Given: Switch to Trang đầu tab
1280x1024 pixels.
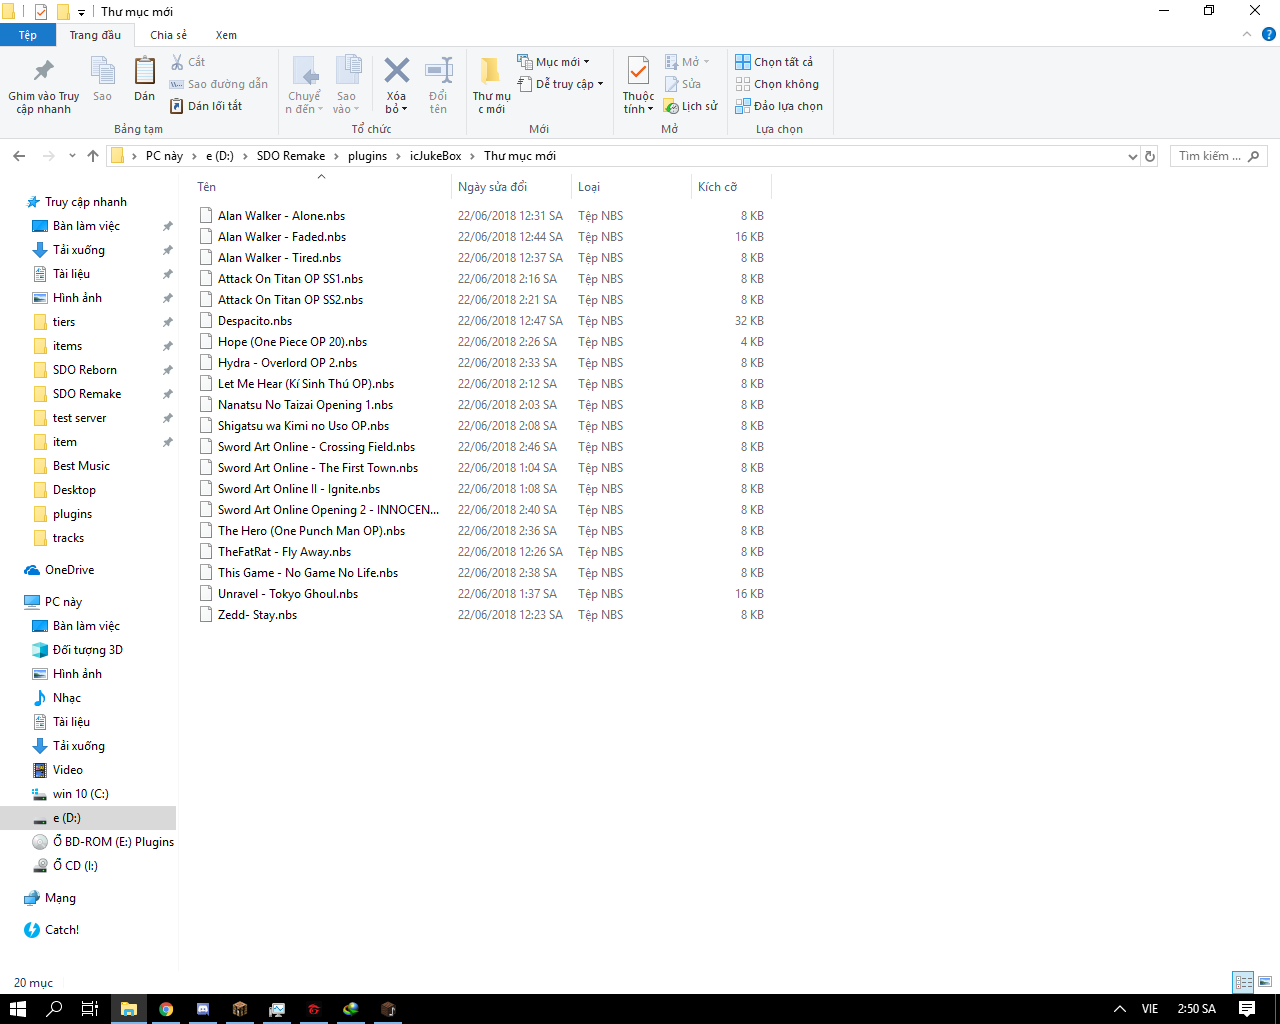Looking at the screenshot, I should [95, 35].
